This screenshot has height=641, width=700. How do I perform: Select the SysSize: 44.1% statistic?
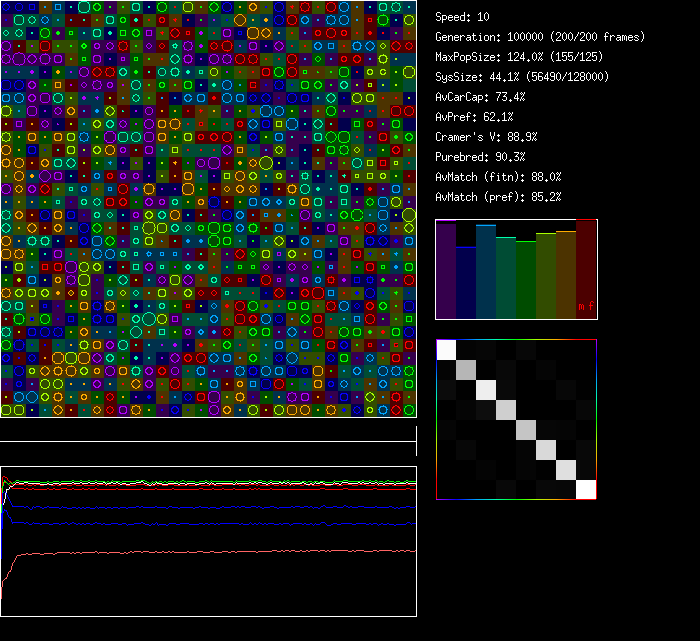coord(522,77)
